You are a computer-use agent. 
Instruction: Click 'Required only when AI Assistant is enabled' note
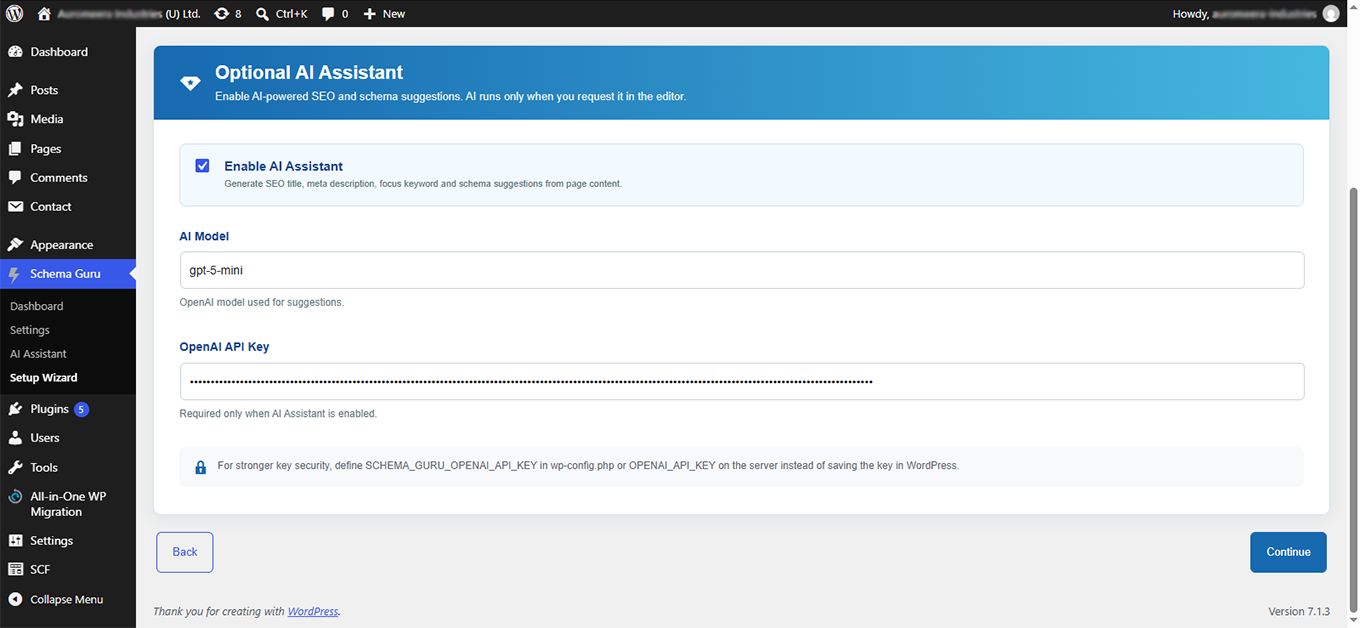(278, 413)
